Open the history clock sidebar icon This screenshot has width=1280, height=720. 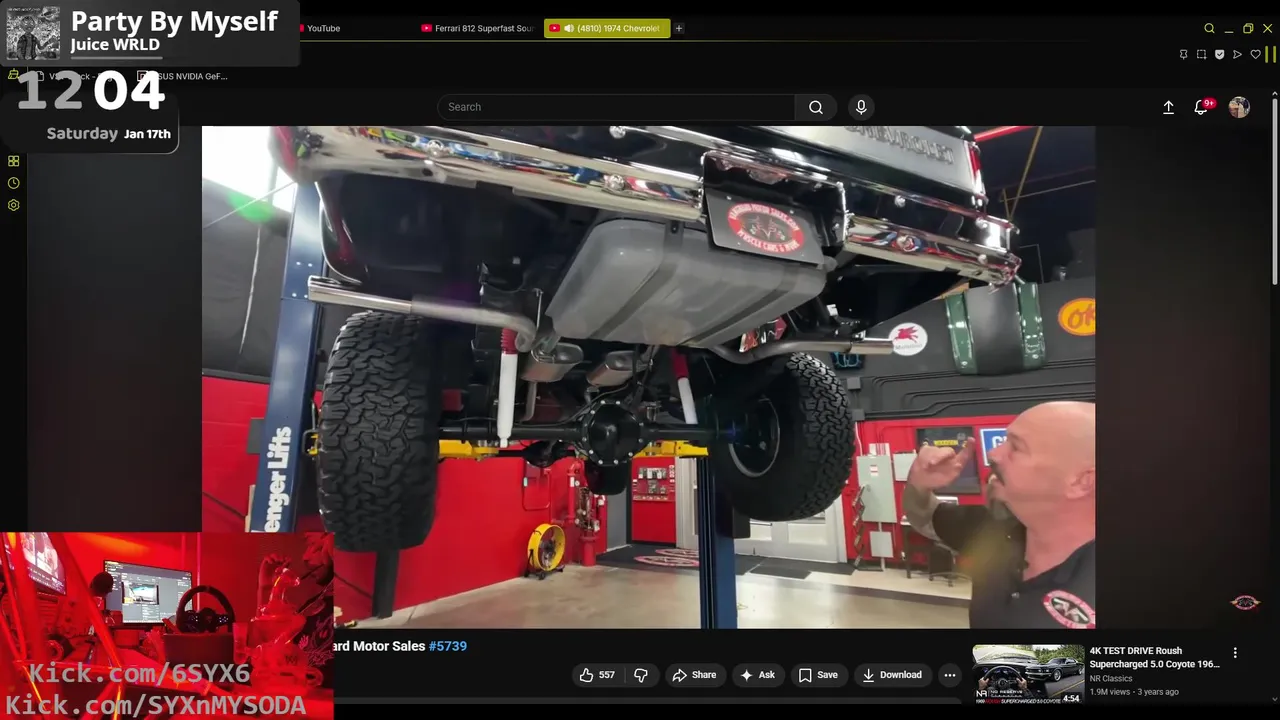pos(13,183)
